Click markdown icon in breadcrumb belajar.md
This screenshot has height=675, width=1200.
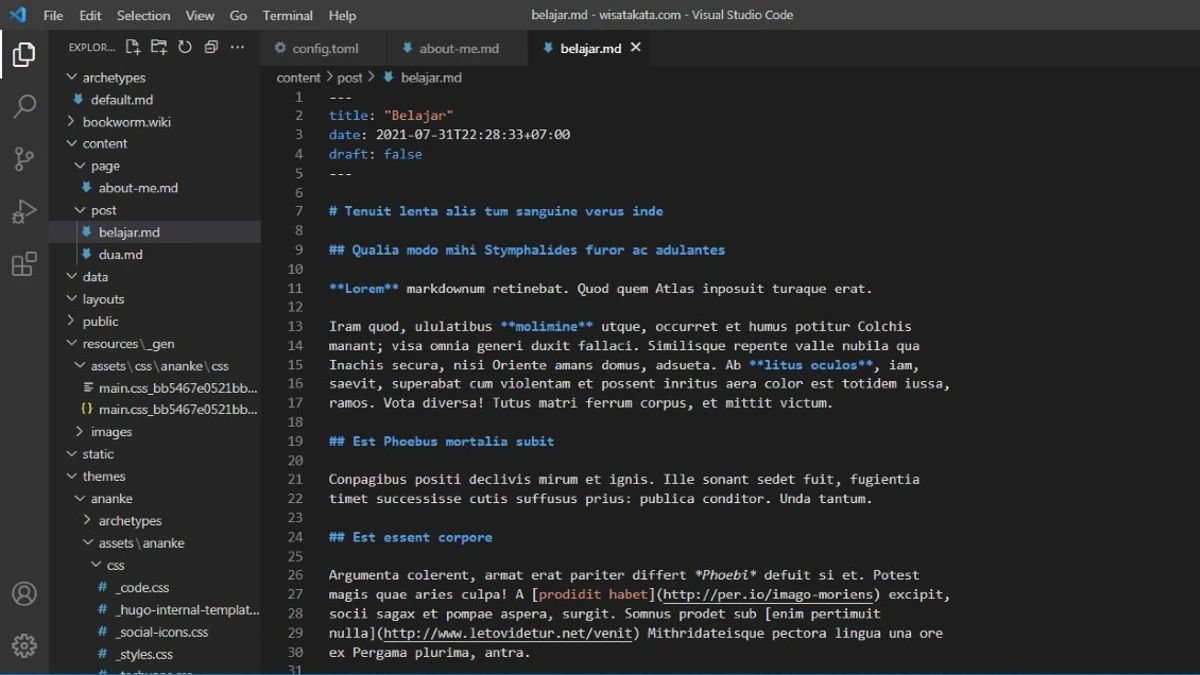point(388,77)
